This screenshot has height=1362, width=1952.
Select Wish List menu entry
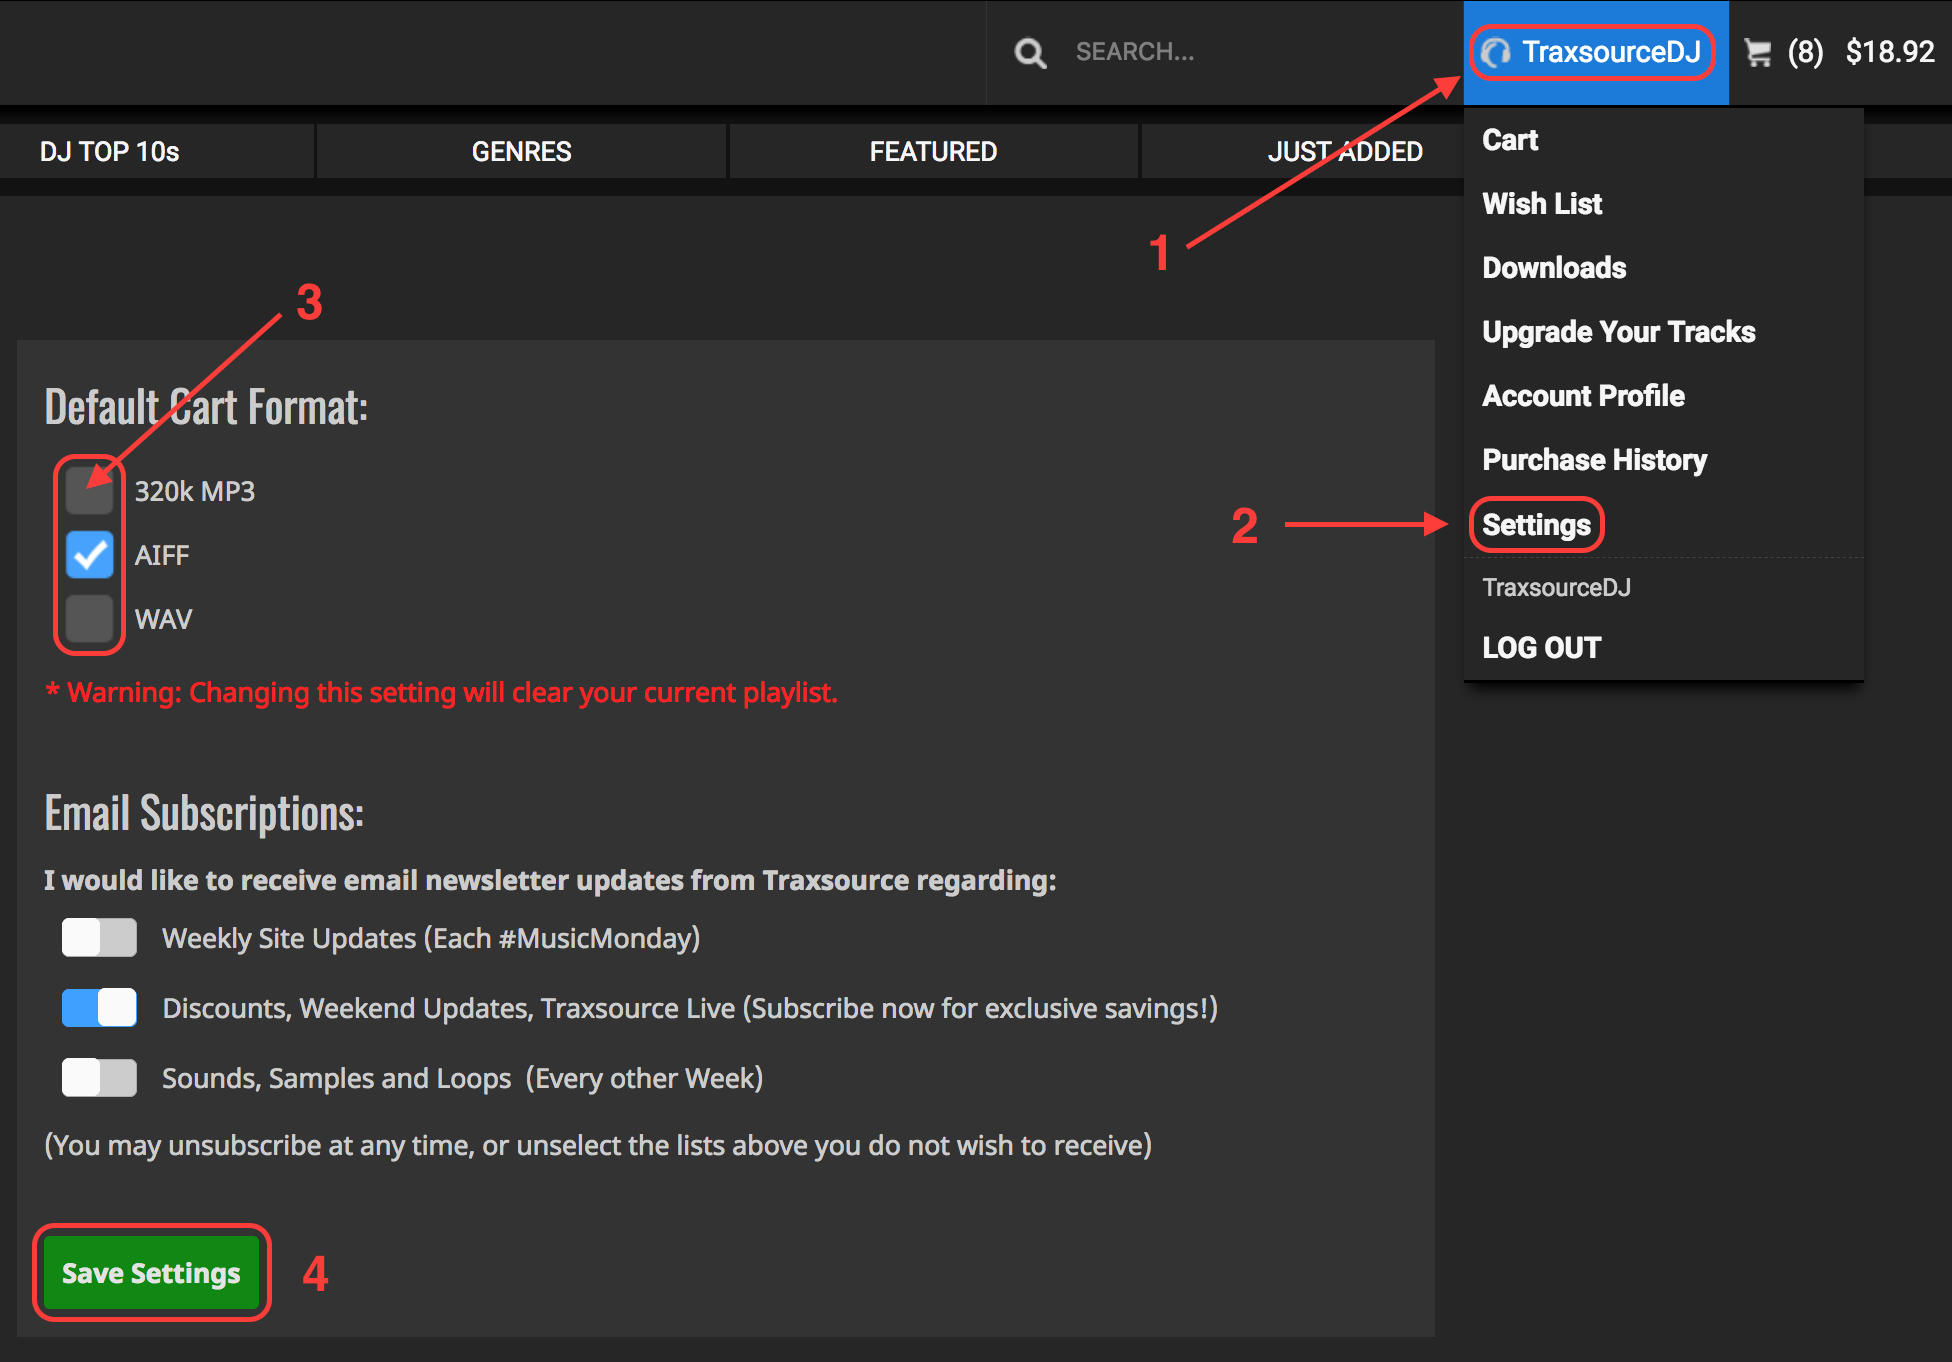click(1542, 204)
